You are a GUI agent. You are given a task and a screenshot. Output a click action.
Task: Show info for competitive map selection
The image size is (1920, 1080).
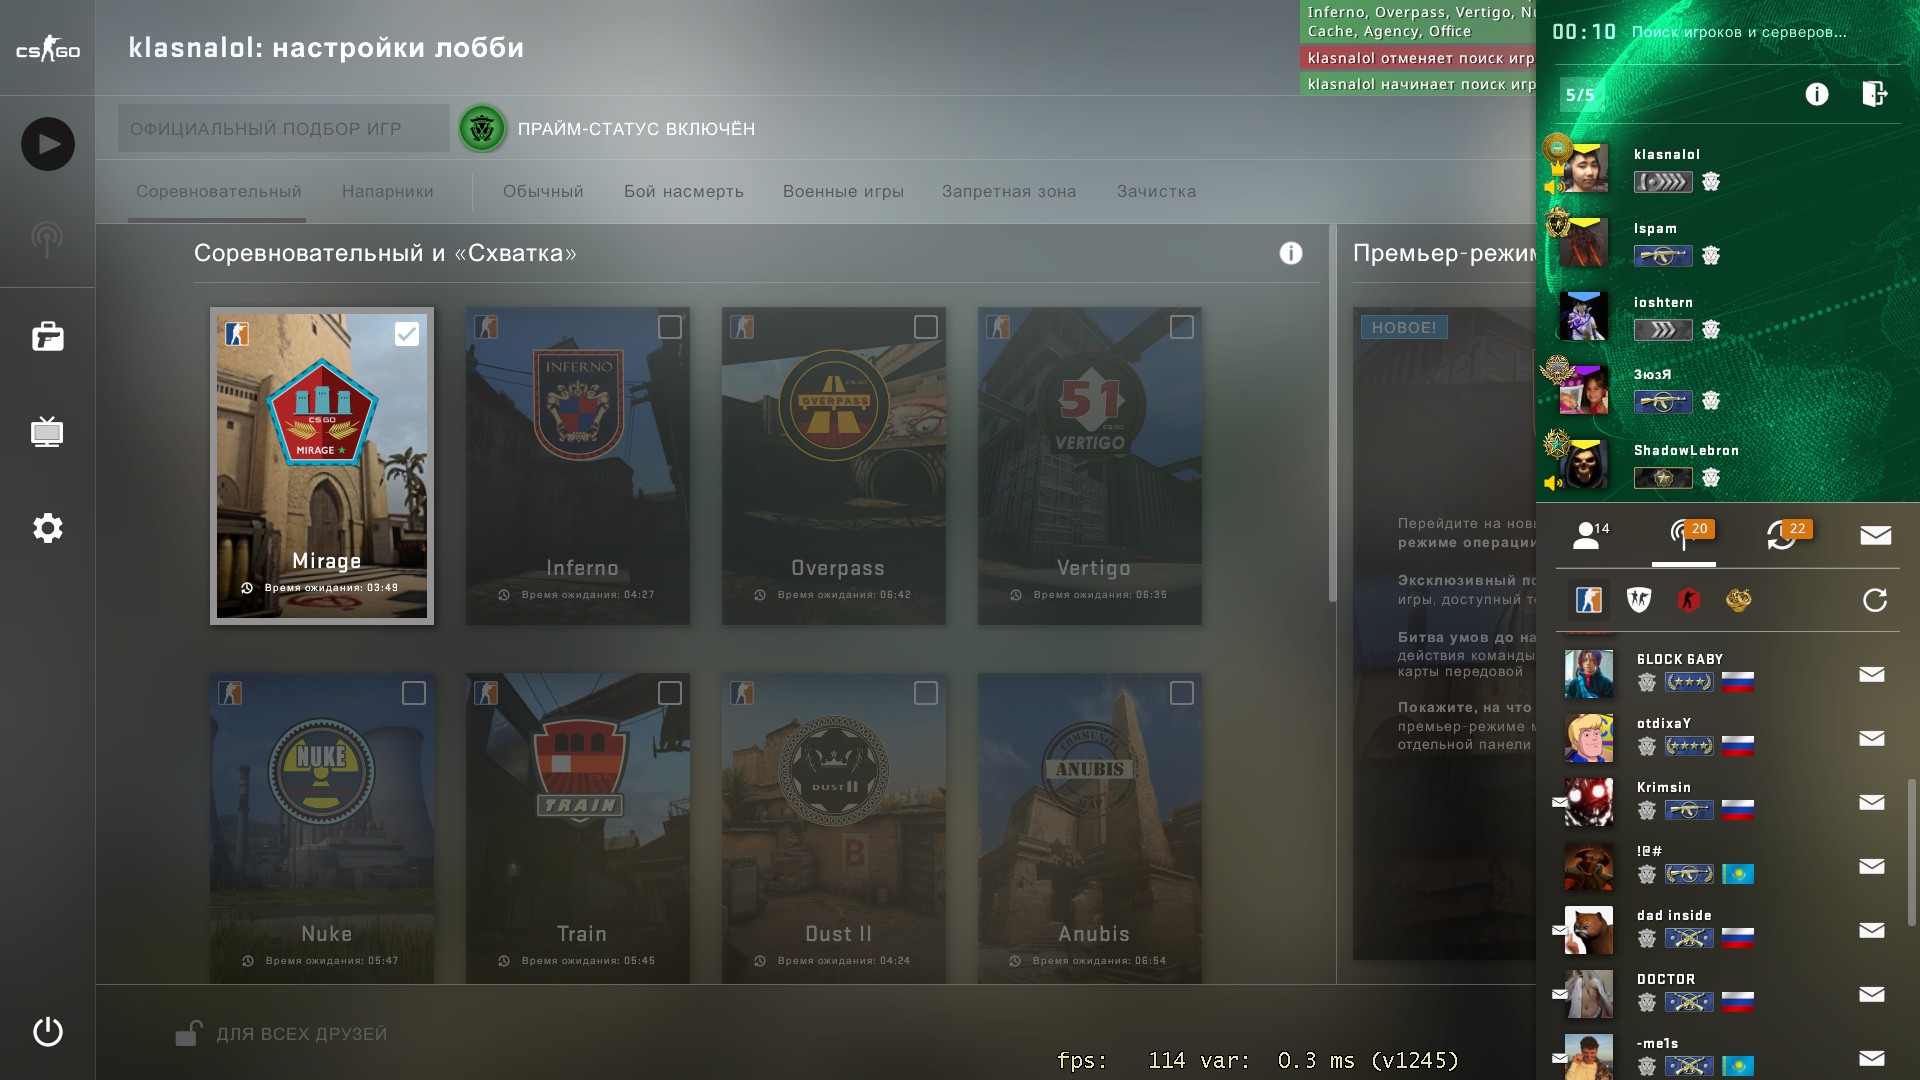[x=1291, y=253]
